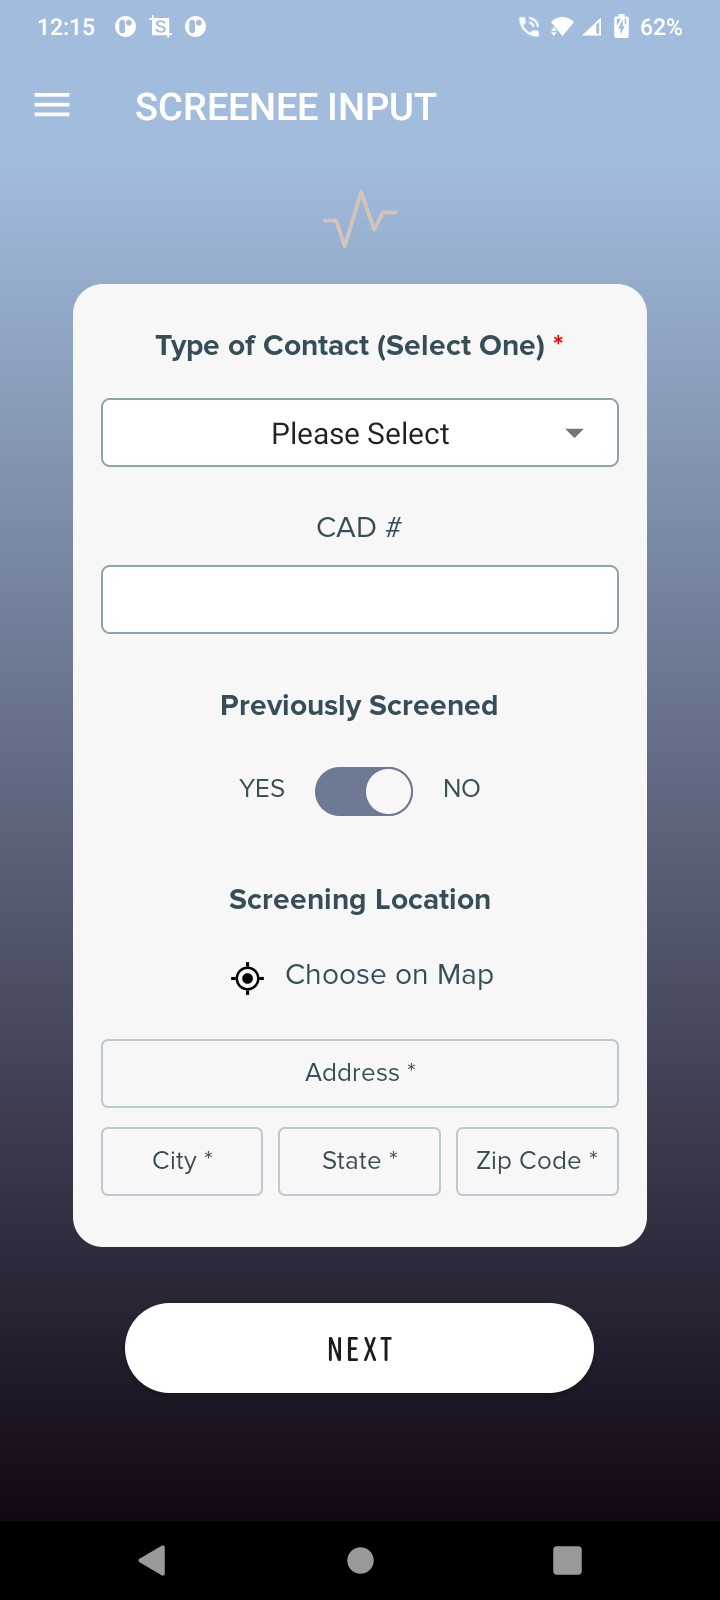Tap the Android back navigation button
Image resolution: width=720 pixels, height=1600 pixels.
[152, 1560]
